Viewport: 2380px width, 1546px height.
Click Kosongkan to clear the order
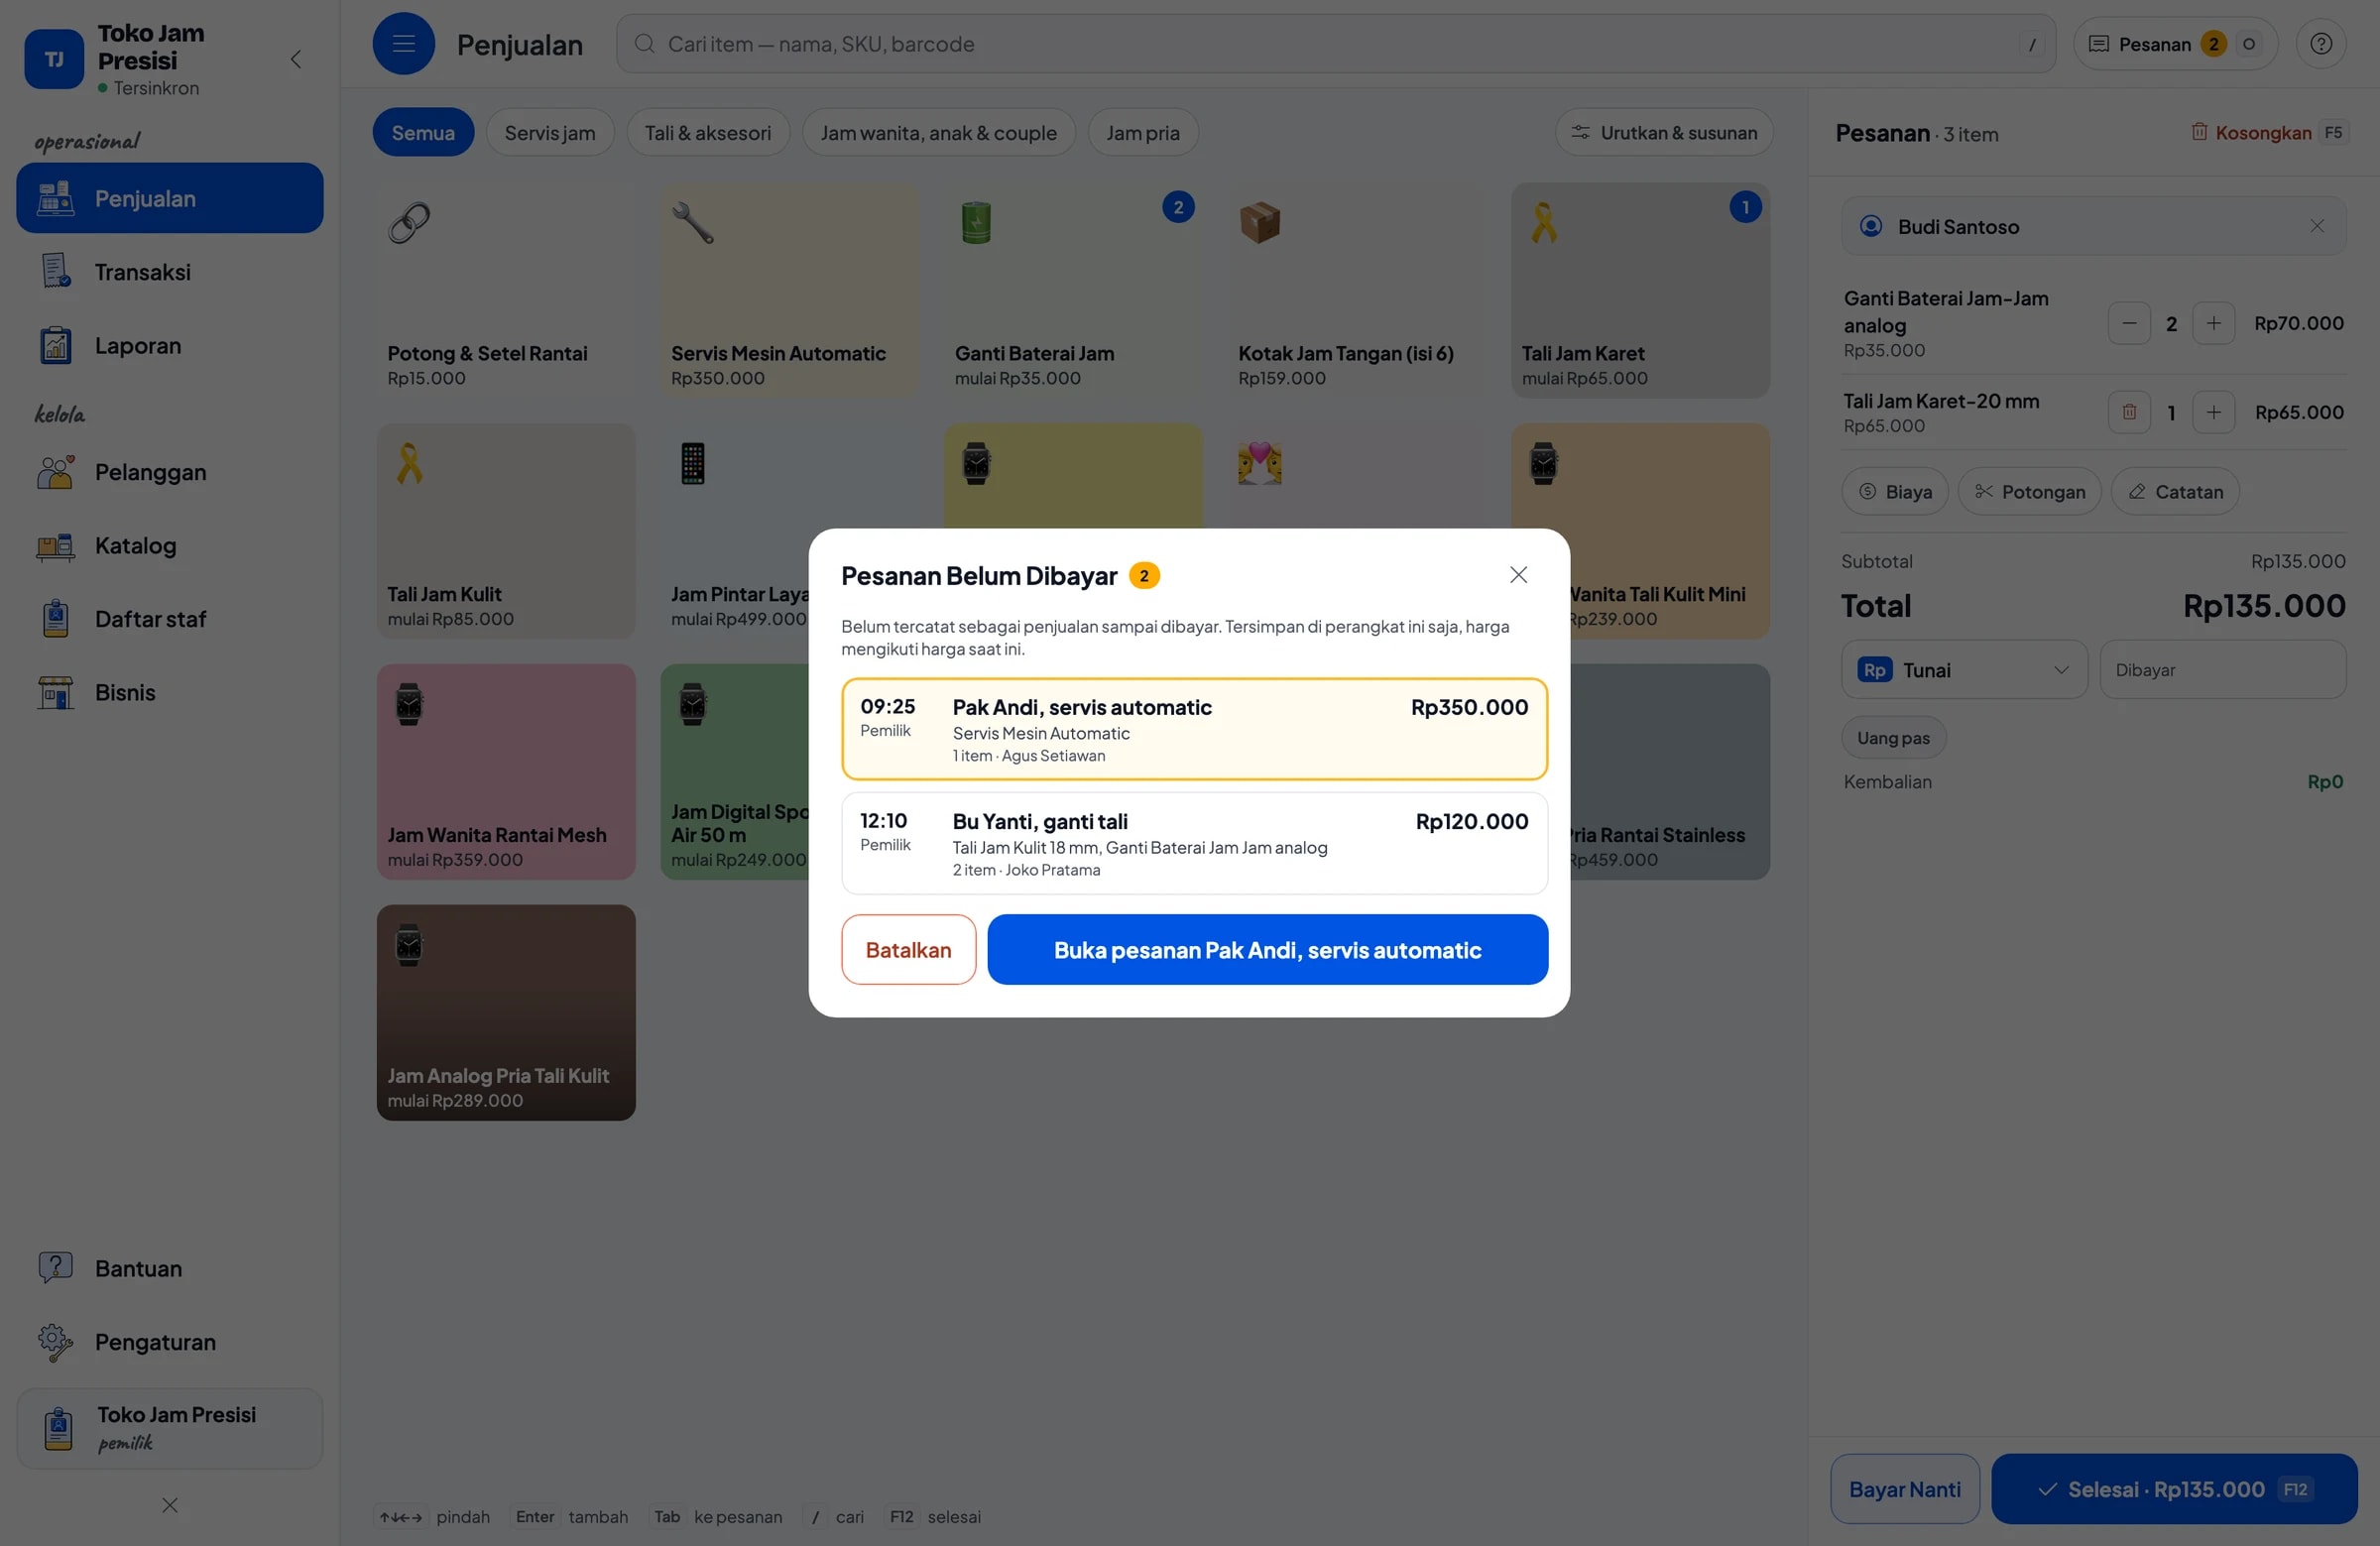click(2268, 132)
